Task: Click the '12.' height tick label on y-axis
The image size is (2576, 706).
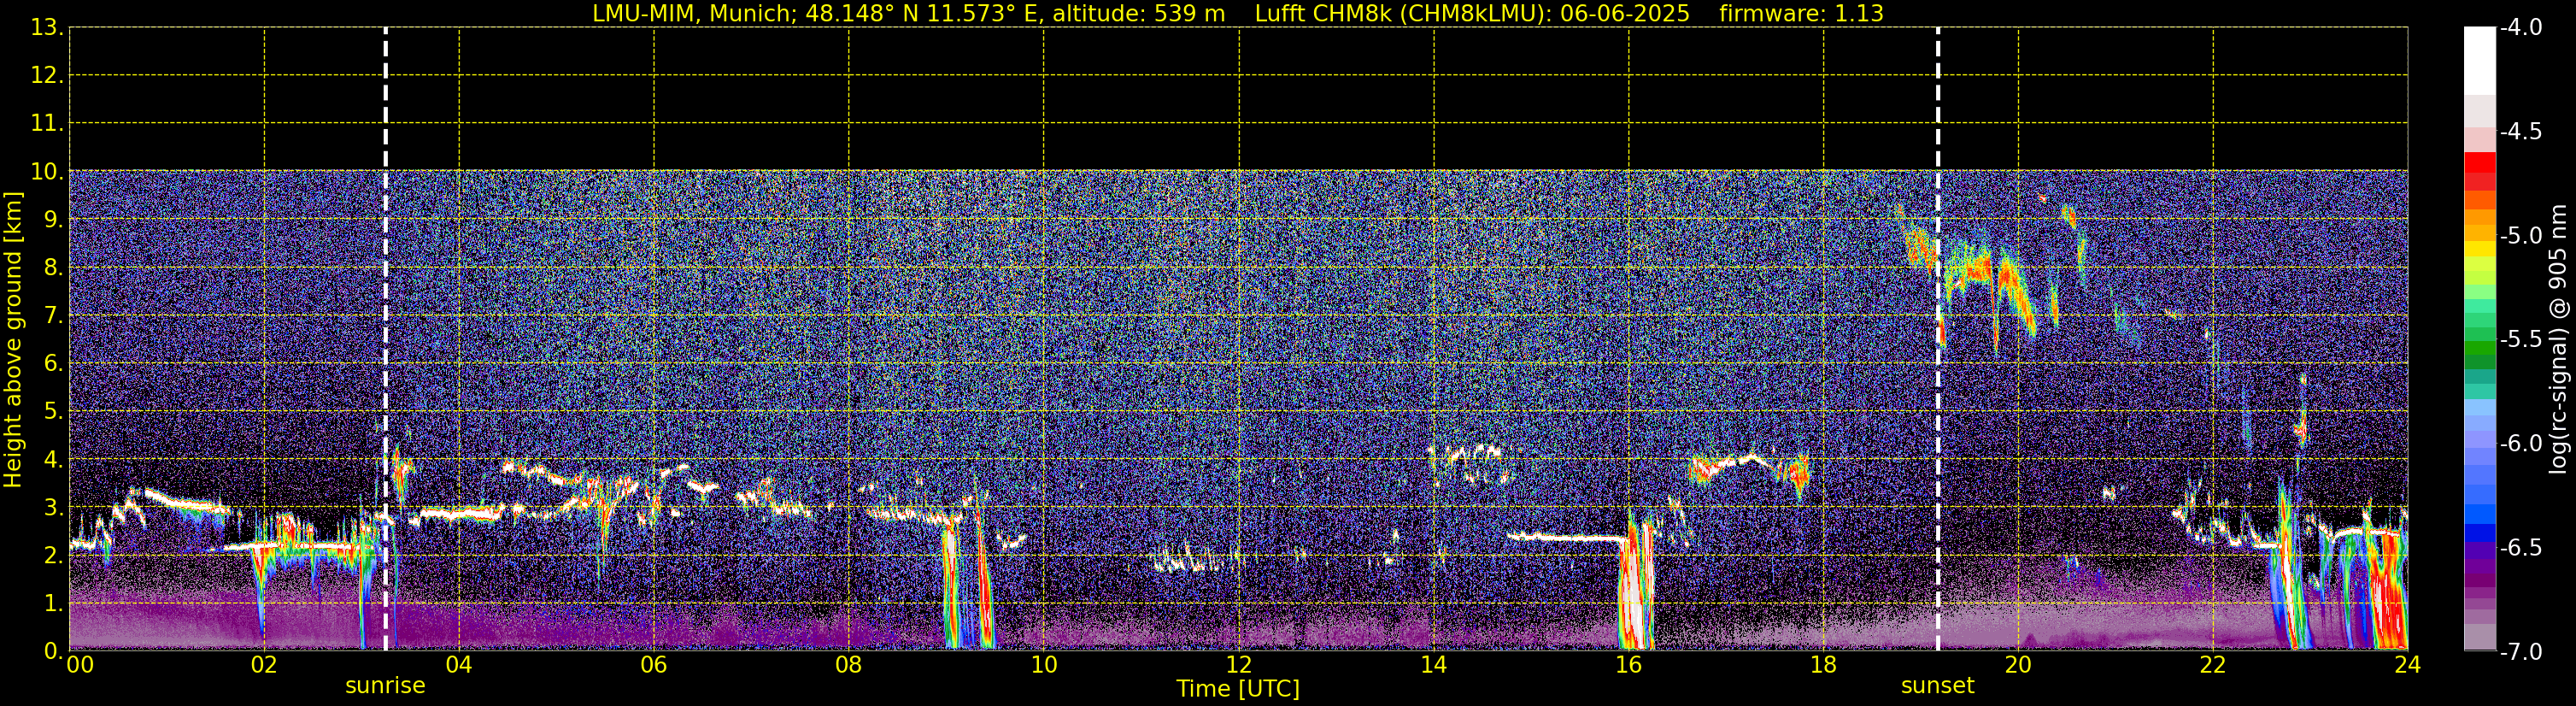Action: tap(47, 76)
